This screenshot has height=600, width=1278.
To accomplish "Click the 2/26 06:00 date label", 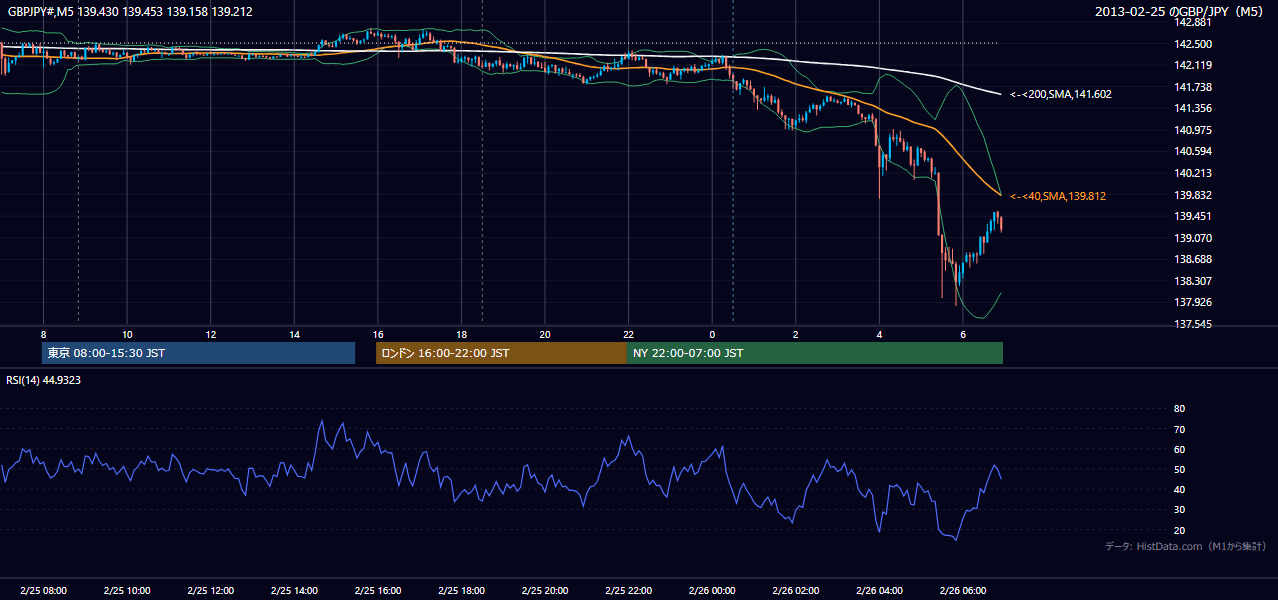I will click(x=962, y=590).
